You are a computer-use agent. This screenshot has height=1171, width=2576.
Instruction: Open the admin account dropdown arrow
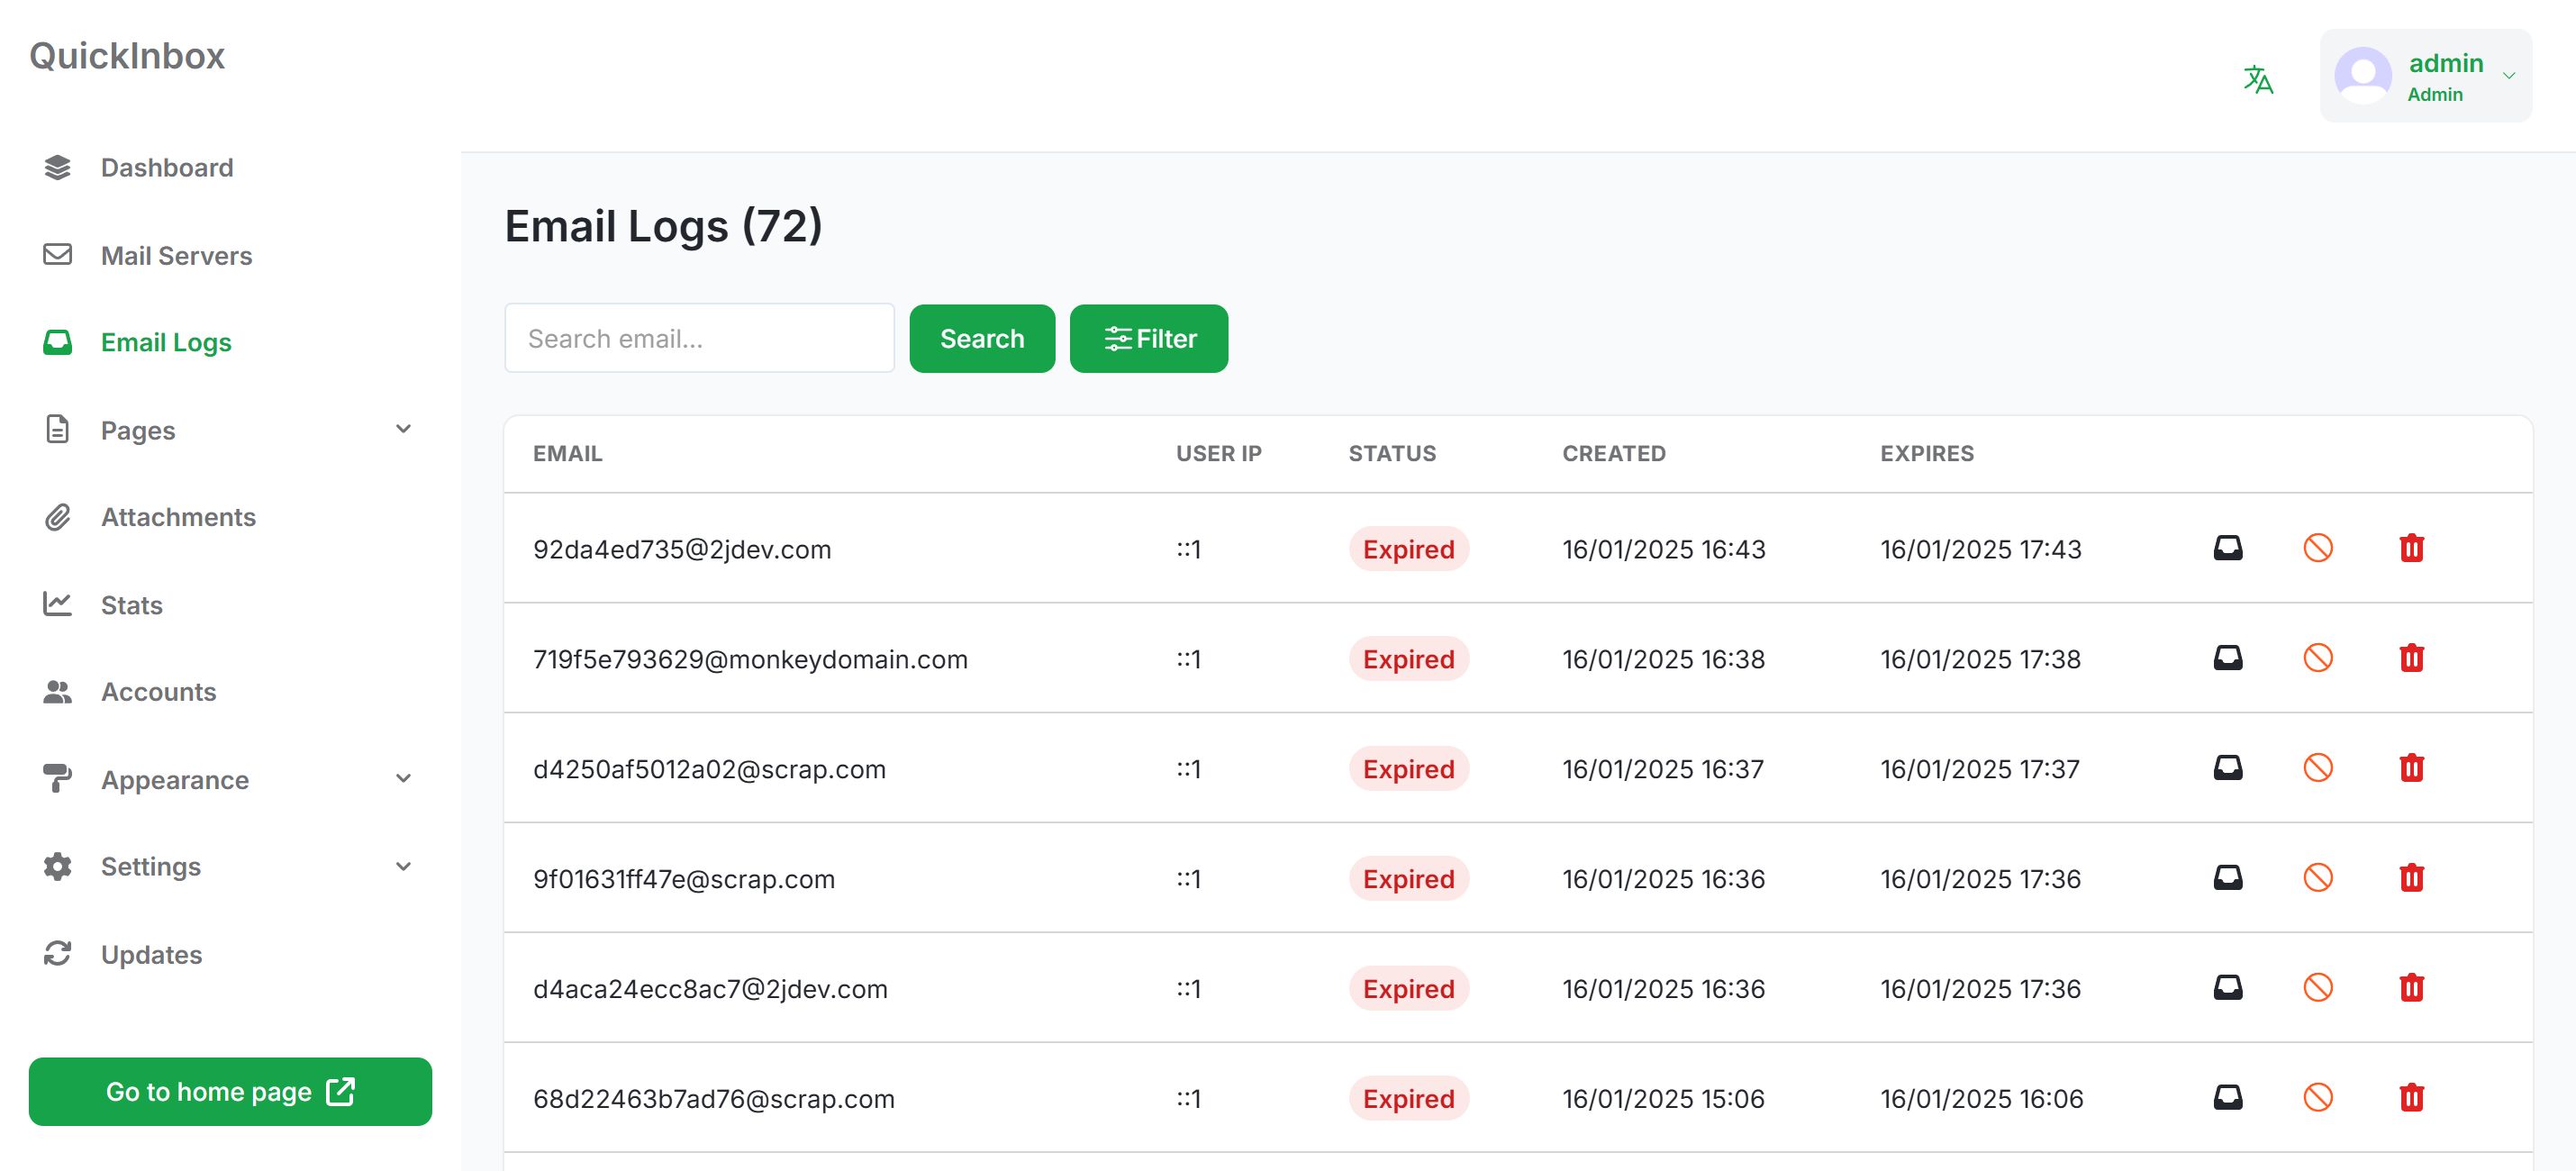[x=2508, y=76]
